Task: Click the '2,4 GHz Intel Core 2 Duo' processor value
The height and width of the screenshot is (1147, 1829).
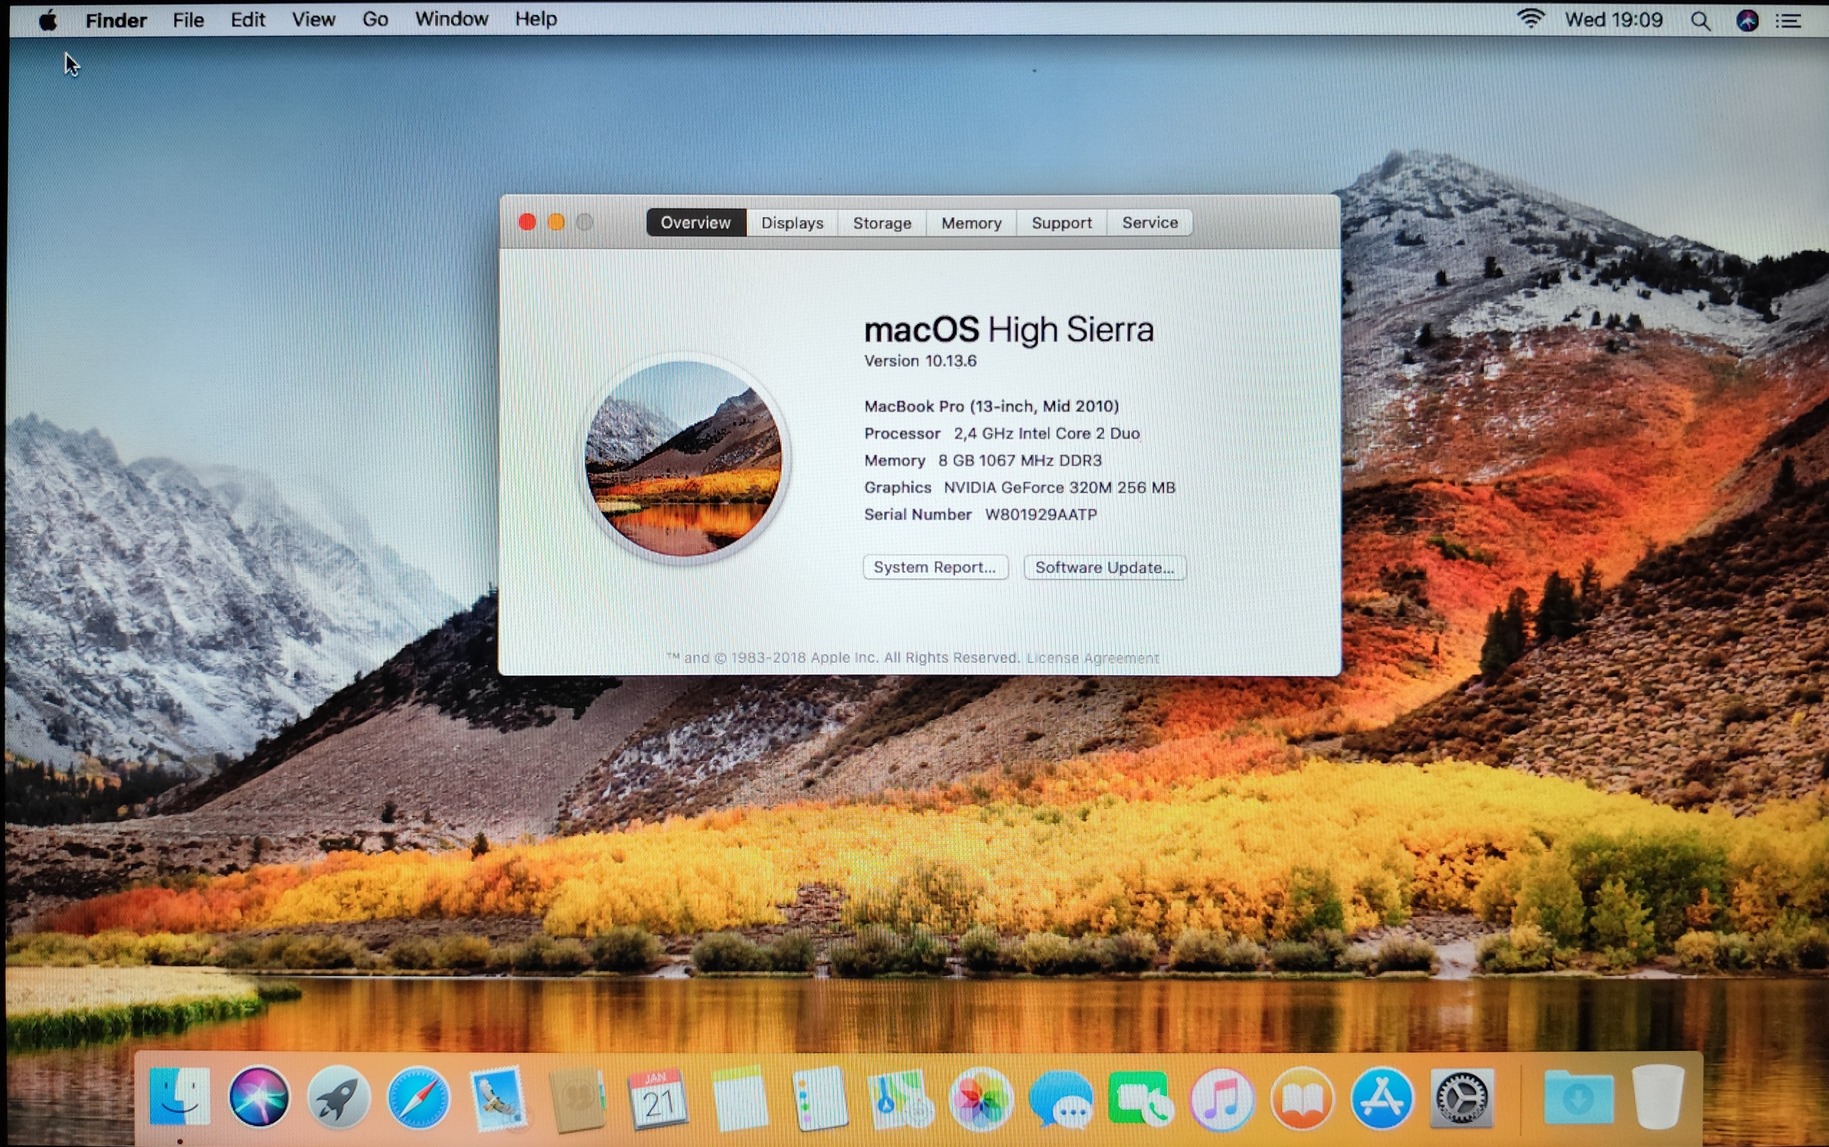Action: tap(1047, 433)
